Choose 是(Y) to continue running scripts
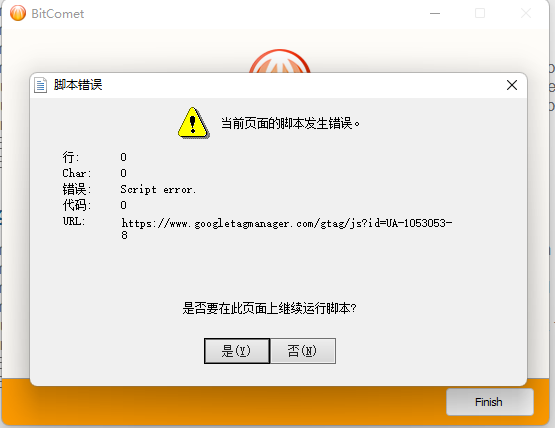 [x=237, y=351]
